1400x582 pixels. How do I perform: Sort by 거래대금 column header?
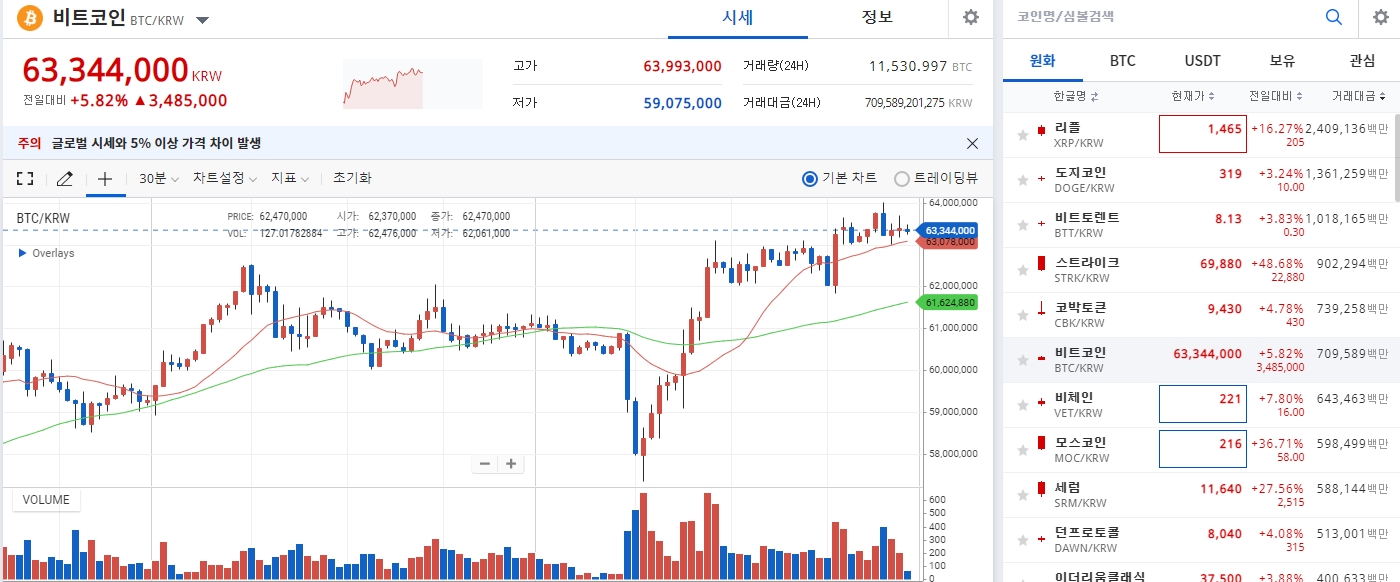point(1358,96)
